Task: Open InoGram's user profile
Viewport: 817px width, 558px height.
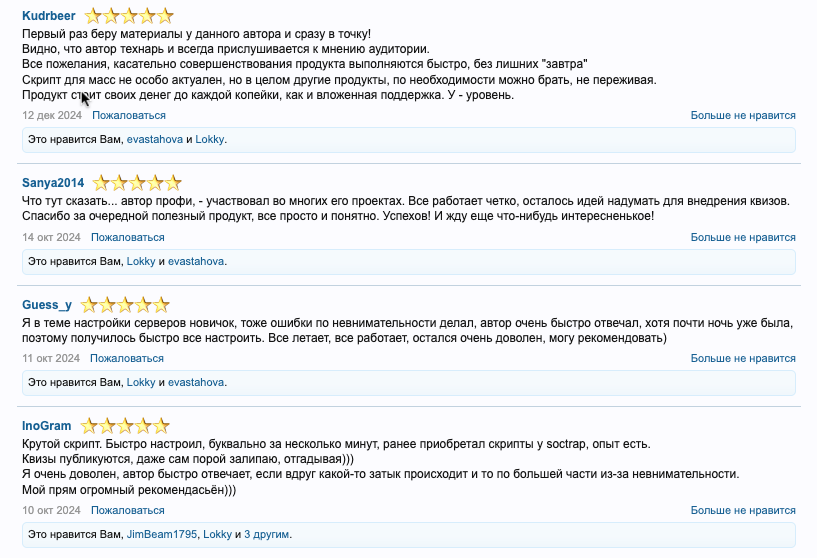Action: [46, 426]
